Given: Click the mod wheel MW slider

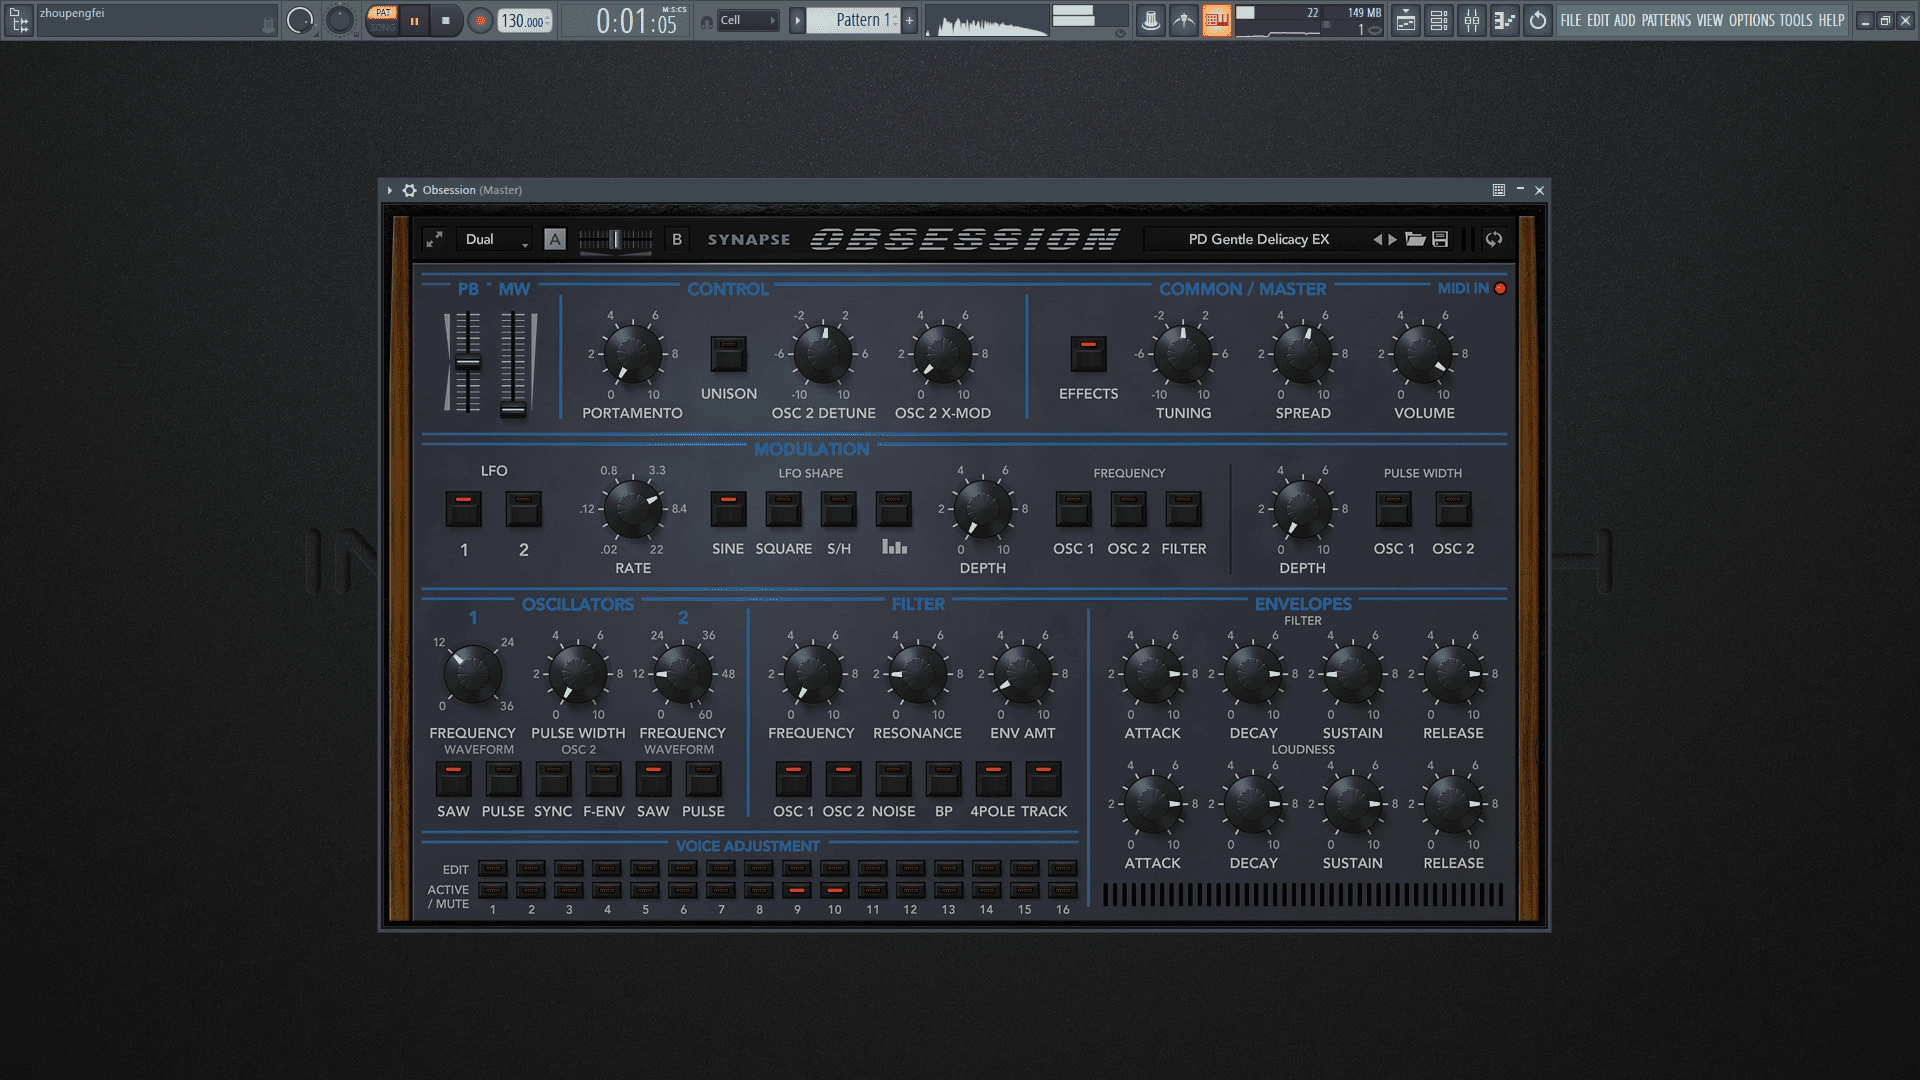Looking at the screenshot, I should coord(513,362).
